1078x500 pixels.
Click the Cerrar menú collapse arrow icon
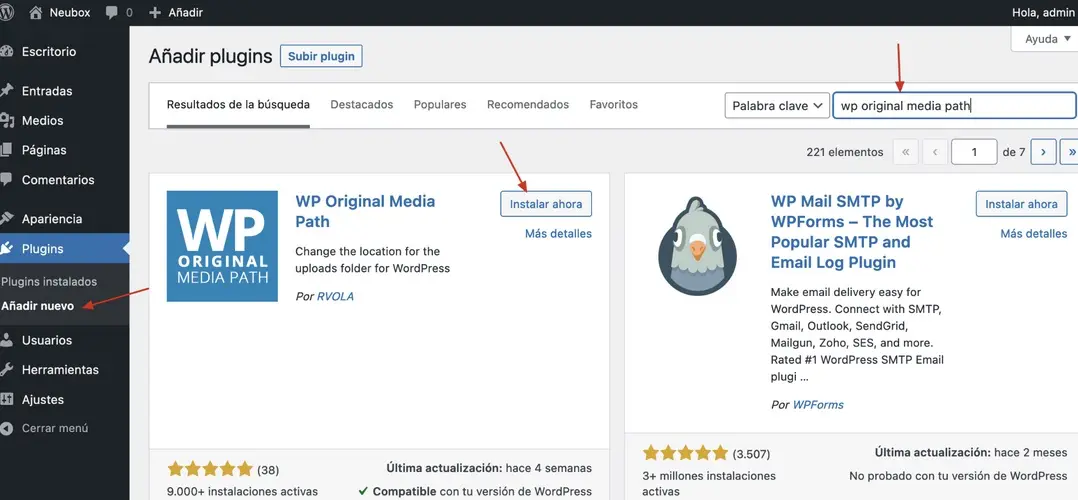point(7,428)
